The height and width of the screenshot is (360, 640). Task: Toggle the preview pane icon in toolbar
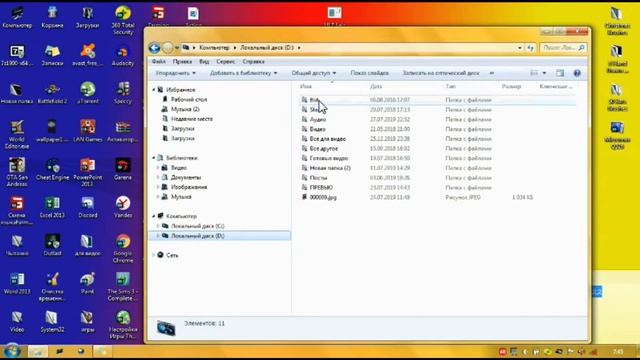click(x=560, y=73)
